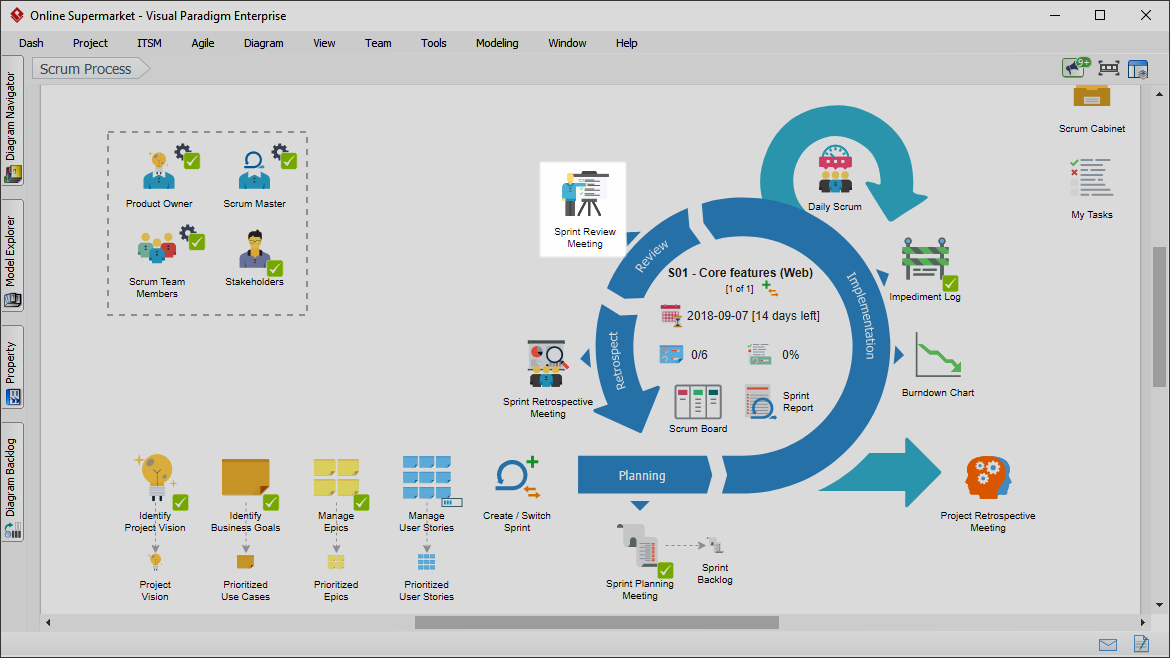
Task: Open the Daily Scrum icon
Action: pyautogui.click(x=835, y=171)
